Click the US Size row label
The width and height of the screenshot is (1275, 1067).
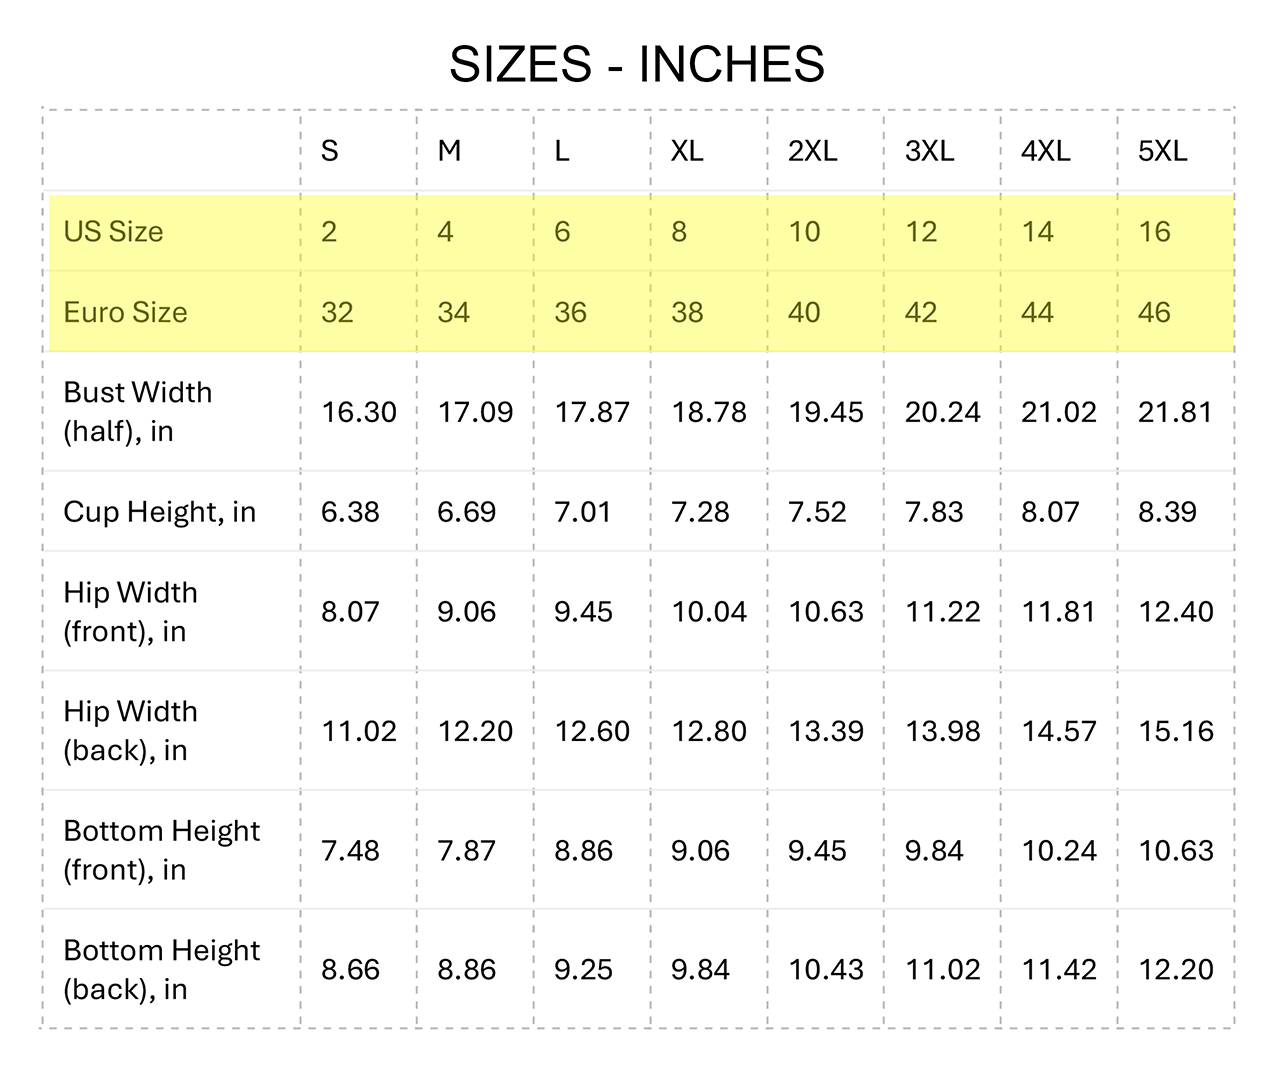coord(113,232)
